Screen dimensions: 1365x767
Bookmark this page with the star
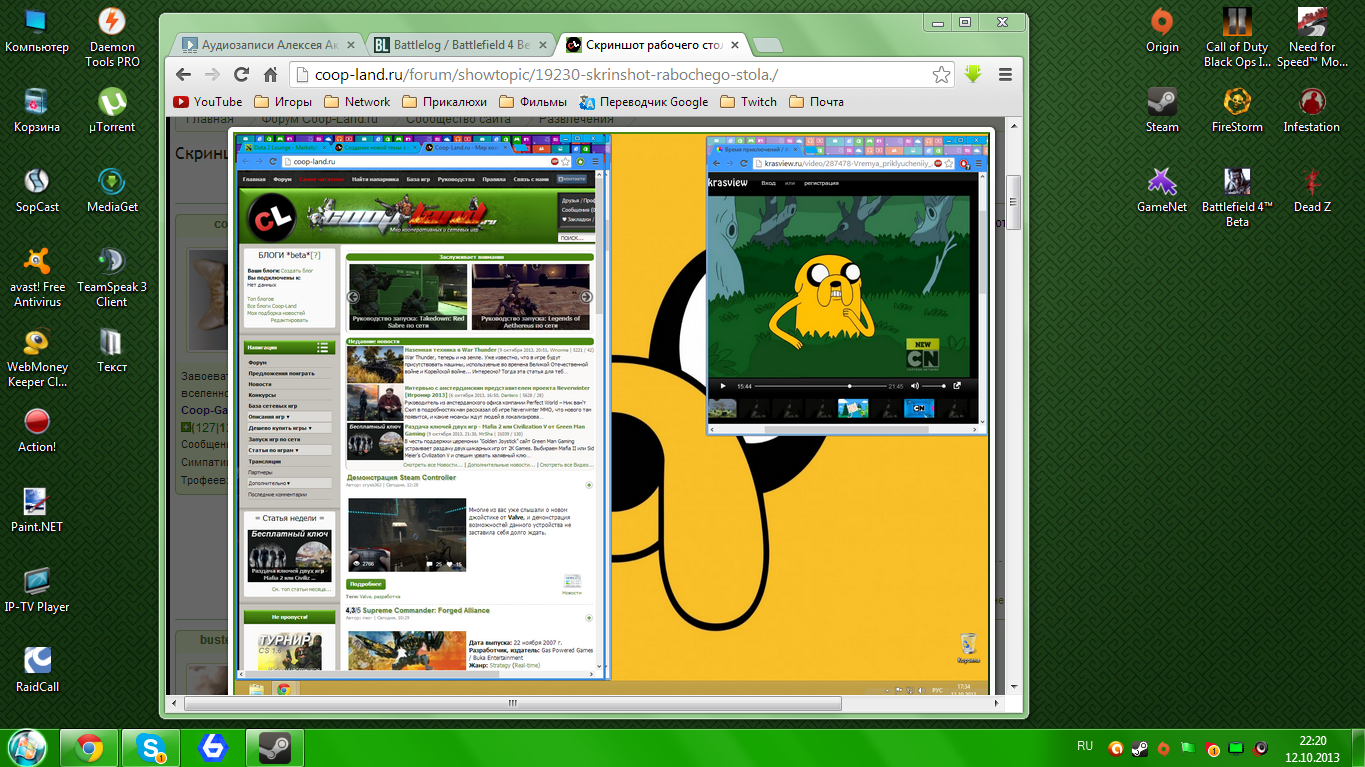pyautogui.click(x=941, y=75)
